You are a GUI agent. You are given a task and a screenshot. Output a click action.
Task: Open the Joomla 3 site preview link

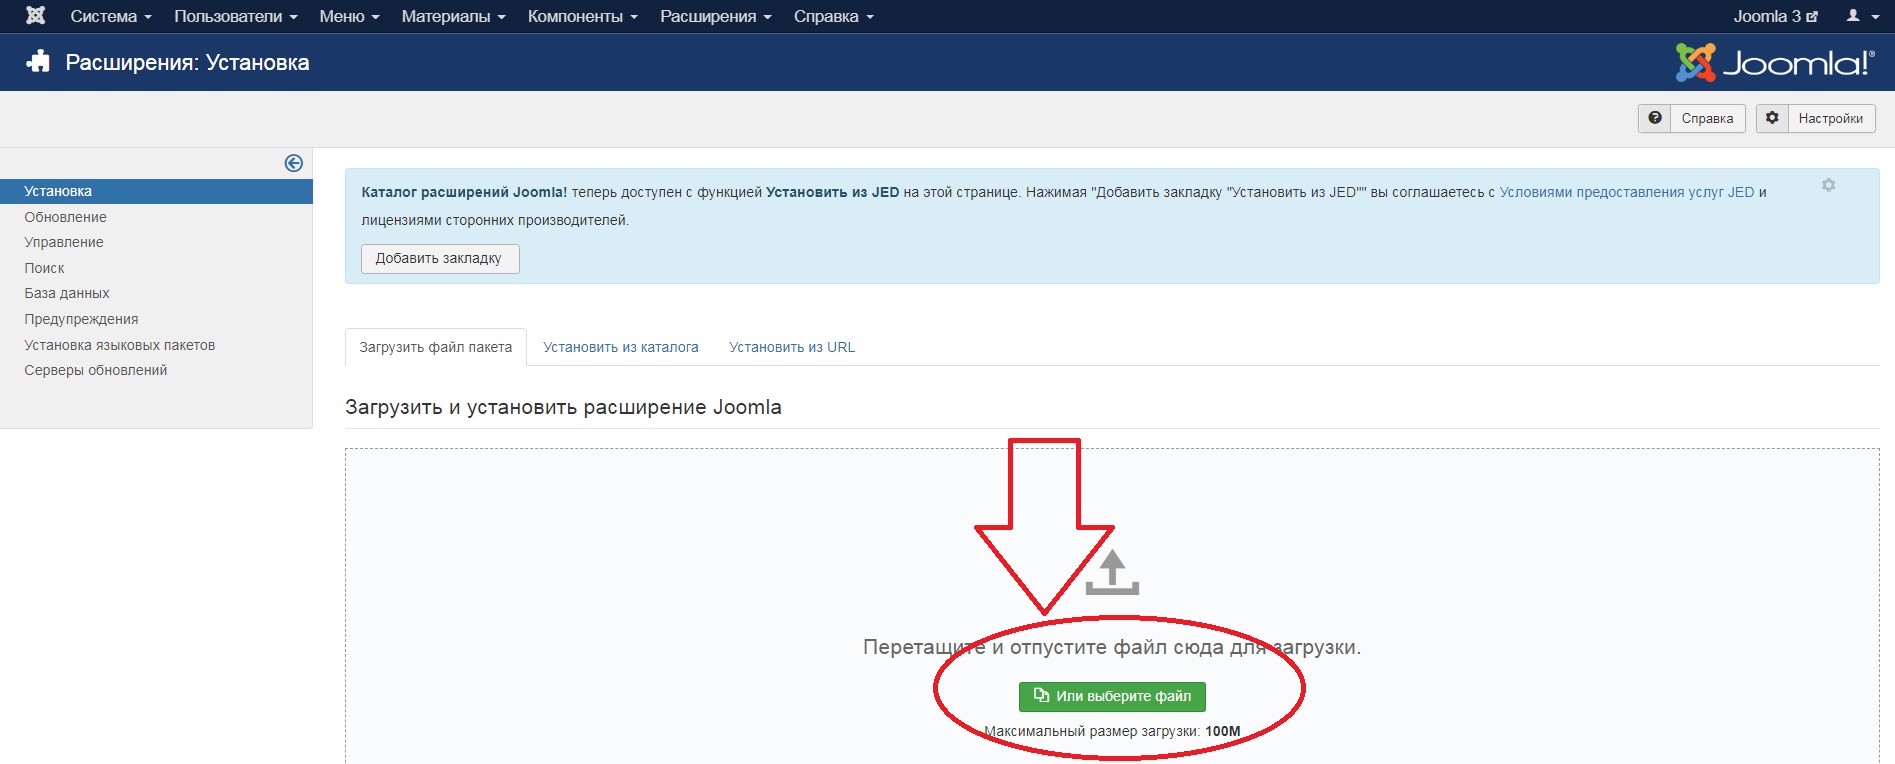click(x=1775, y=16)
